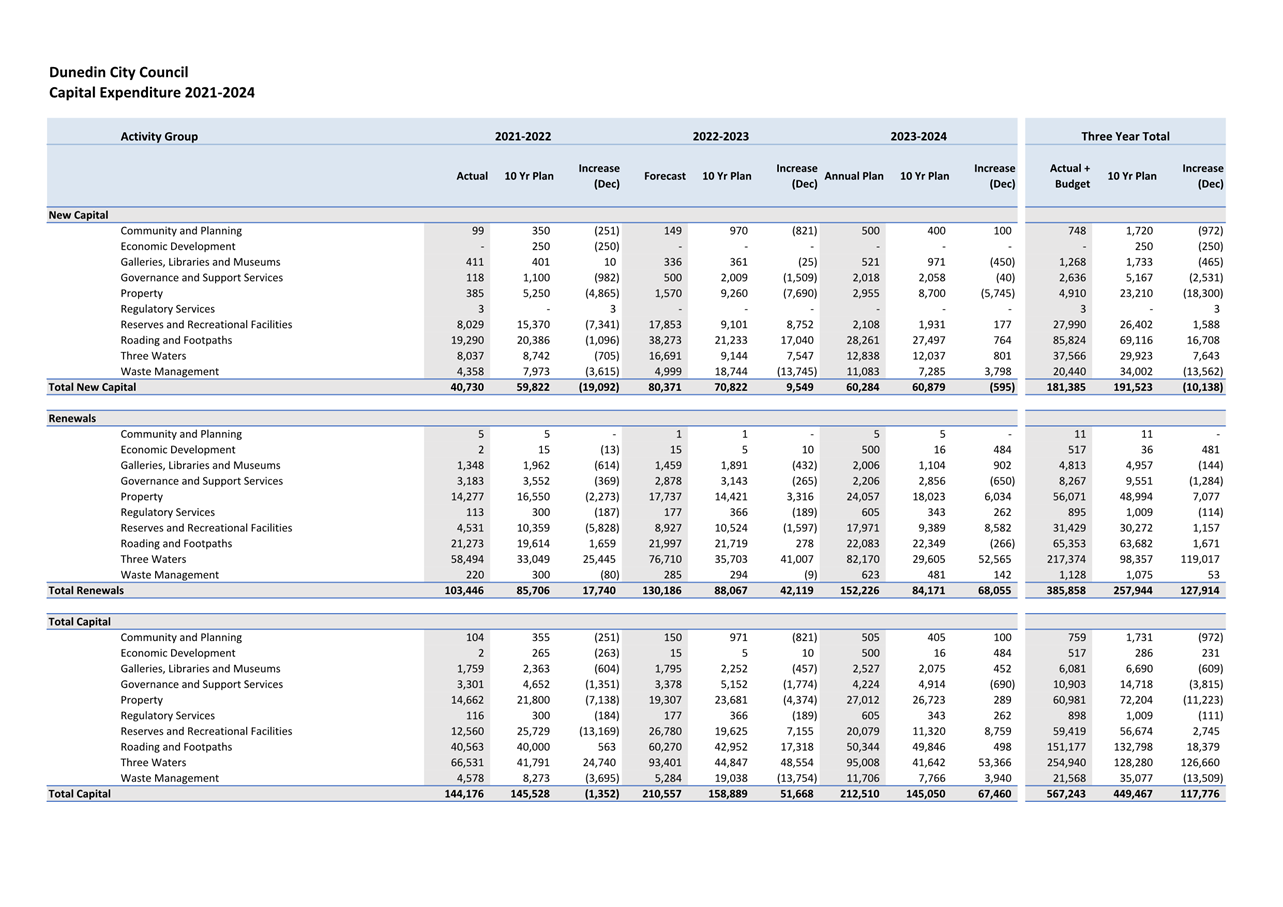Viewport: 1283px width, 907px height.
Task: Click the value 191,523 in Total New Capital
Action: click(1132, 387)
